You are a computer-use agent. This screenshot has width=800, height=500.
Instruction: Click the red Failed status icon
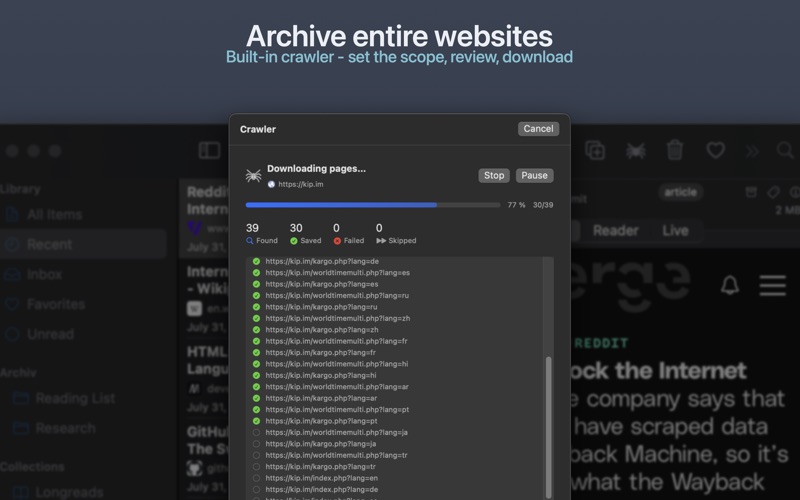(x=337, y=241)
